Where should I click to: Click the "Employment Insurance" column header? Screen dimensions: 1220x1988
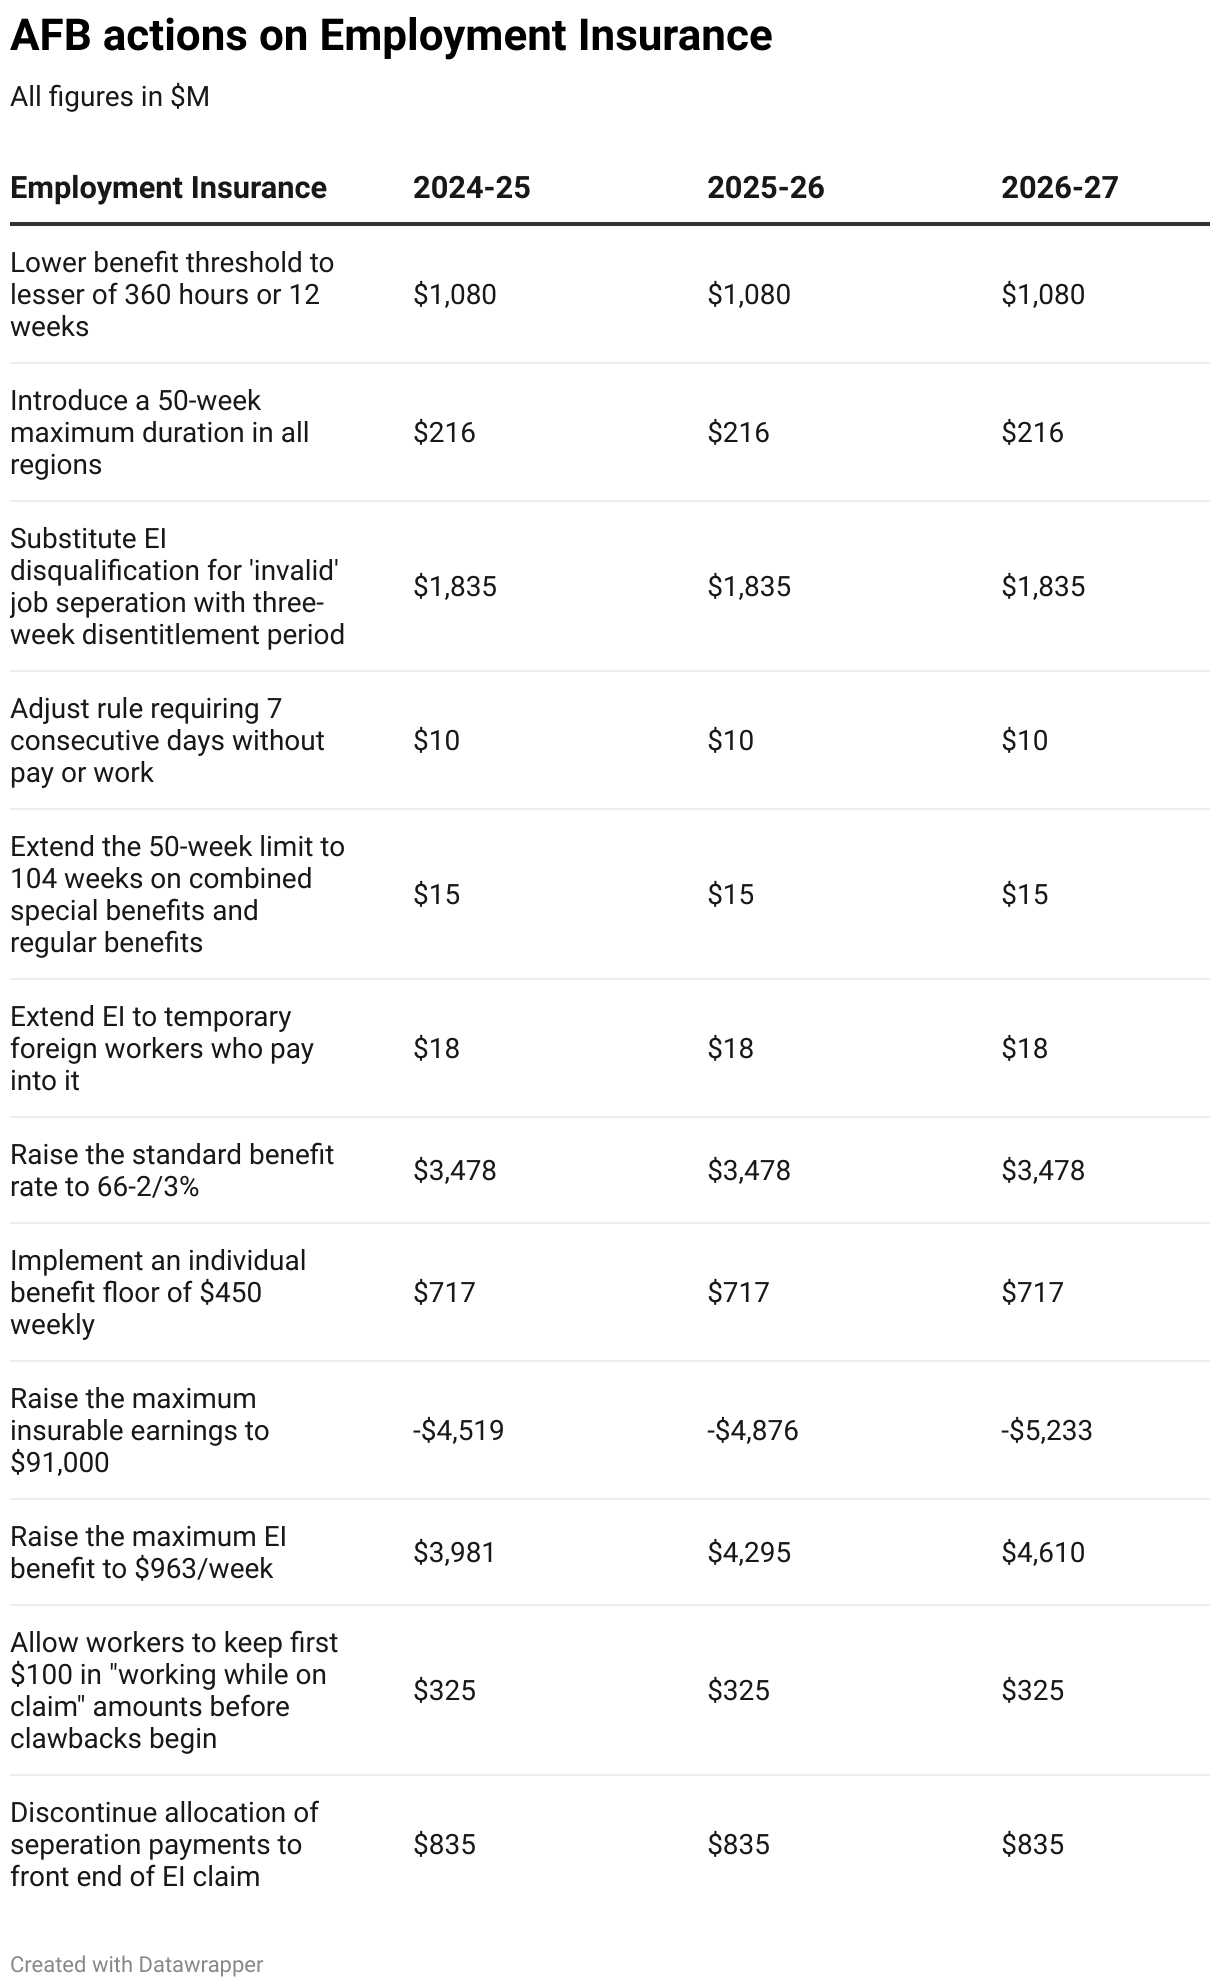(x=168, y=188)
